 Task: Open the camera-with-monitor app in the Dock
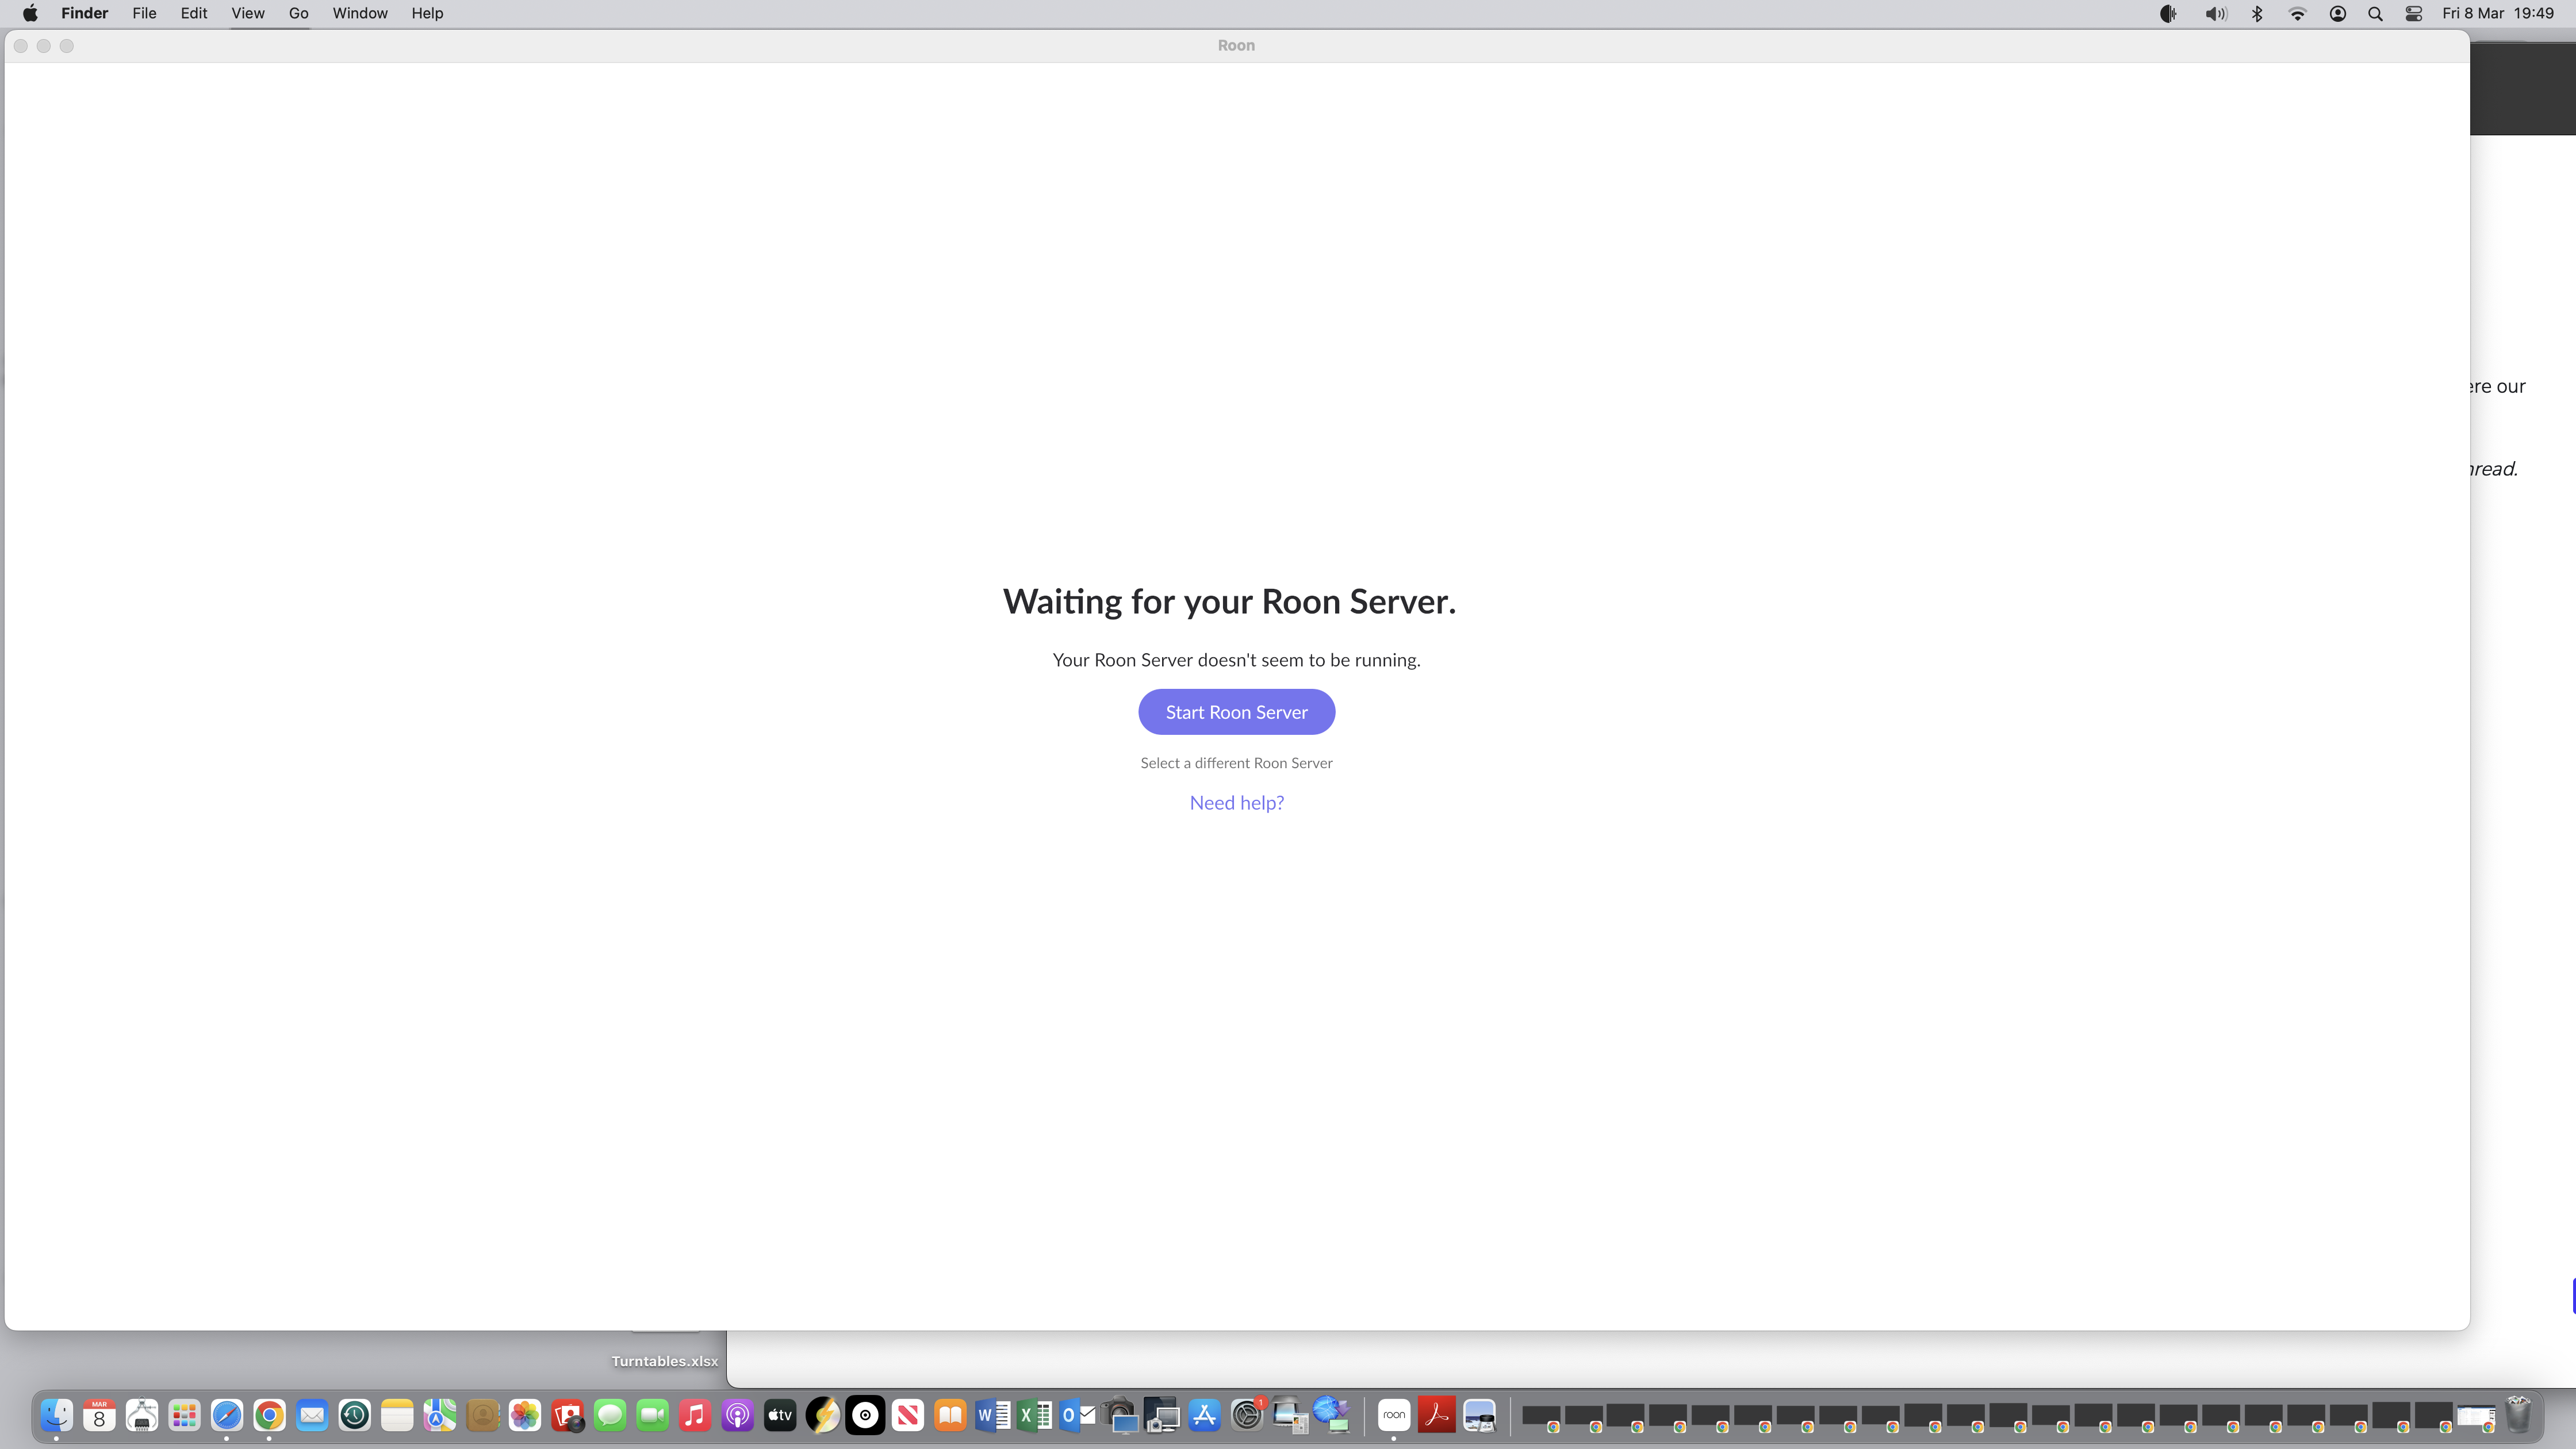1120,1416
